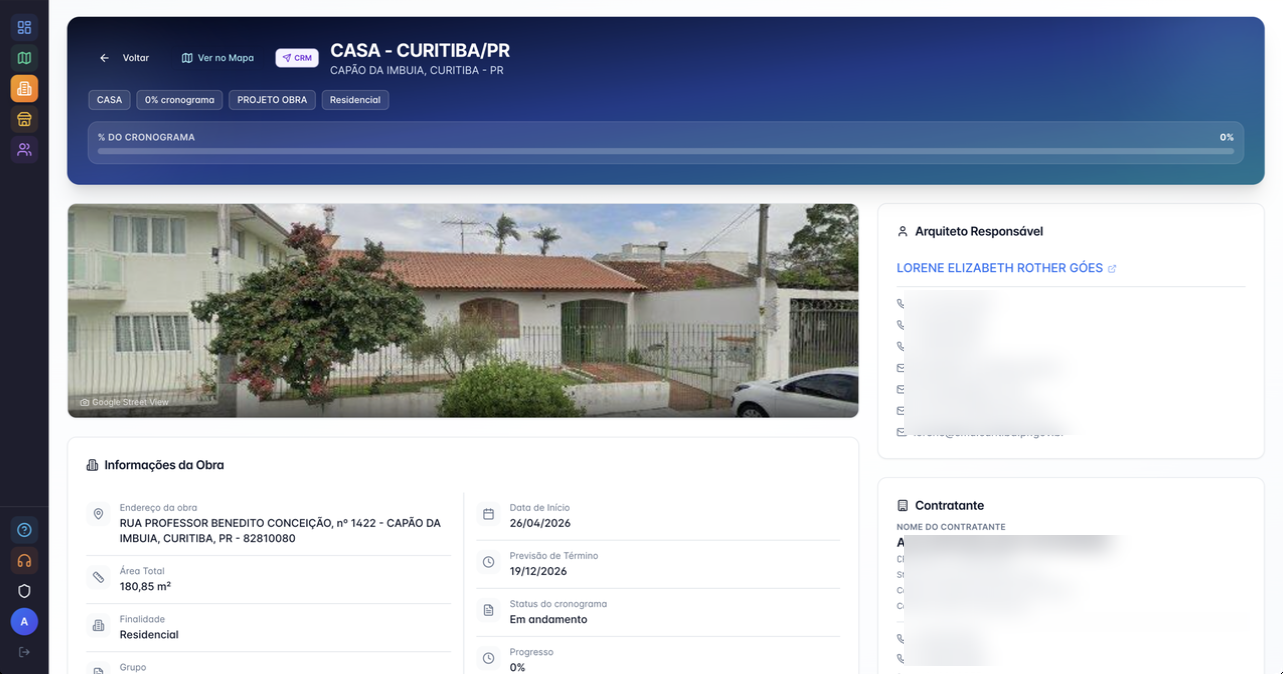Screen dimensions: 1283x674
Task: Click the "NOME DO CONTRATANTE" label
Action: click(x=951, y=527)
